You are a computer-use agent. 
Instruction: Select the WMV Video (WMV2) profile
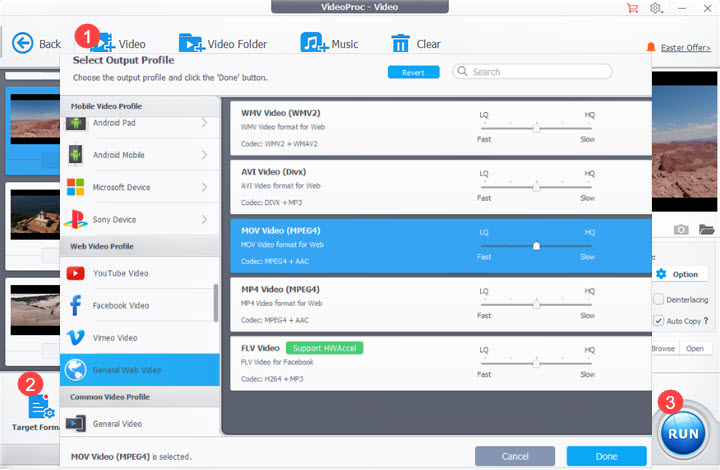(441, 128)
